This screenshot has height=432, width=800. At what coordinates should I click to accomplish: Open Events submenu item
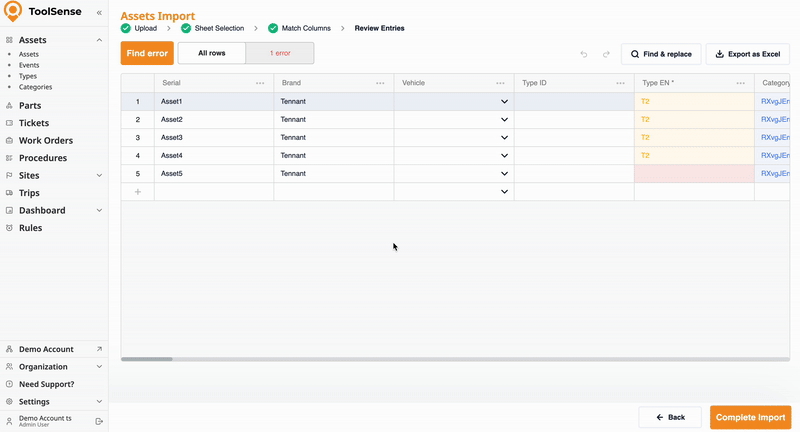coord(29,65)
